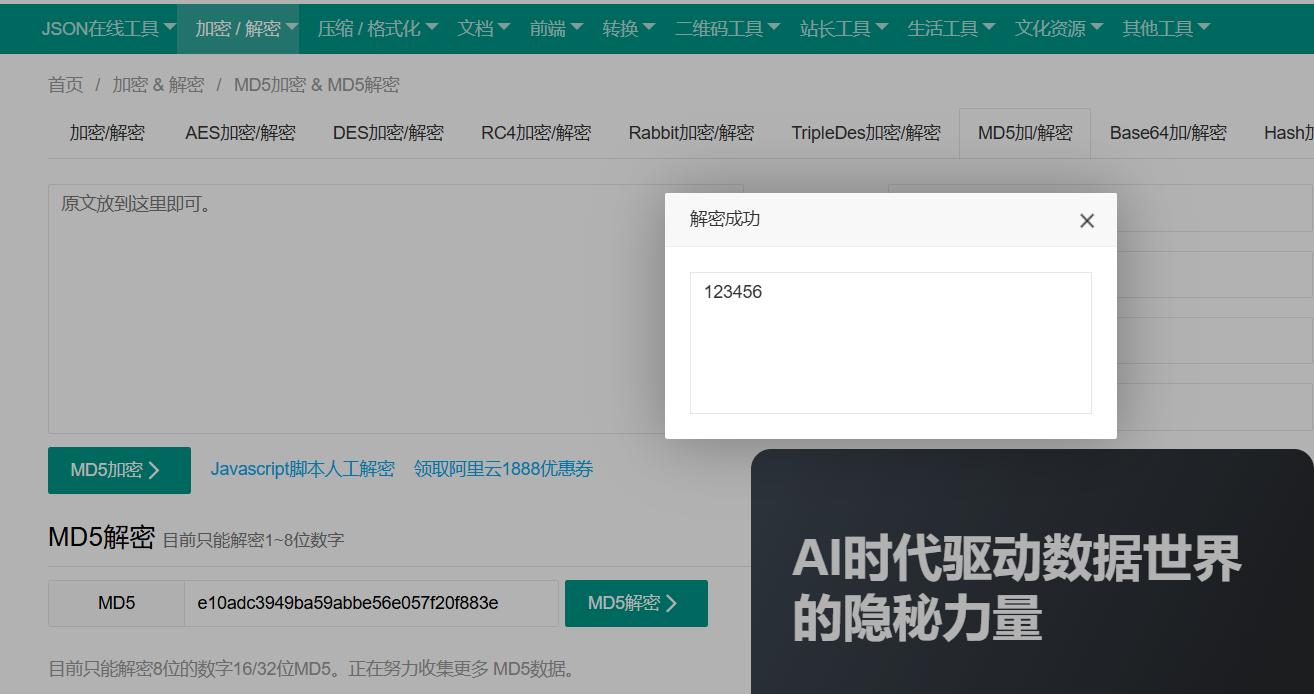
Task: Open the Rabbit加密/解密 tab
Action: [691, 132]
